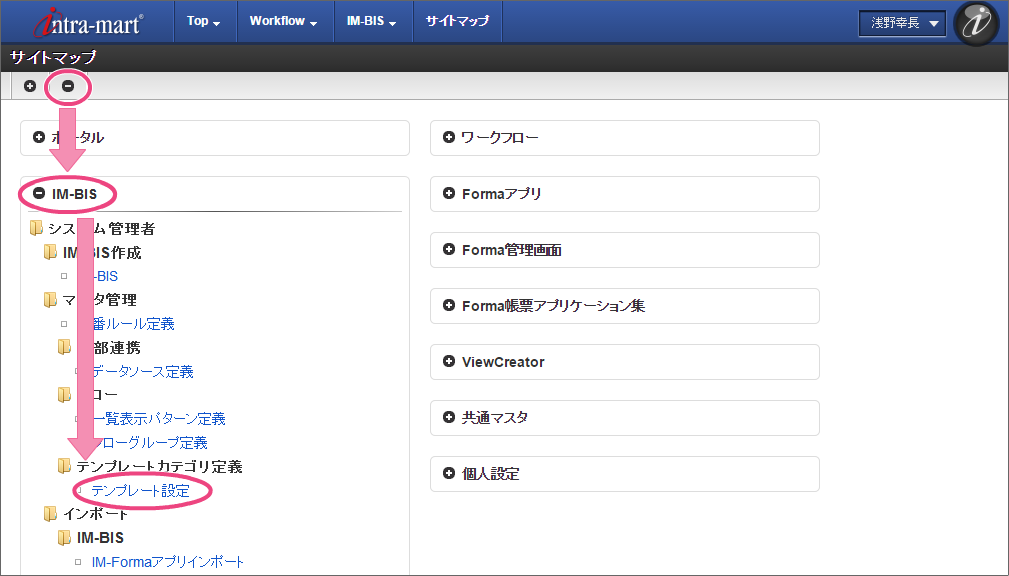Screen dimensions: 1009x576
Task: Open the Workflow menu
Action: (283, 21)
